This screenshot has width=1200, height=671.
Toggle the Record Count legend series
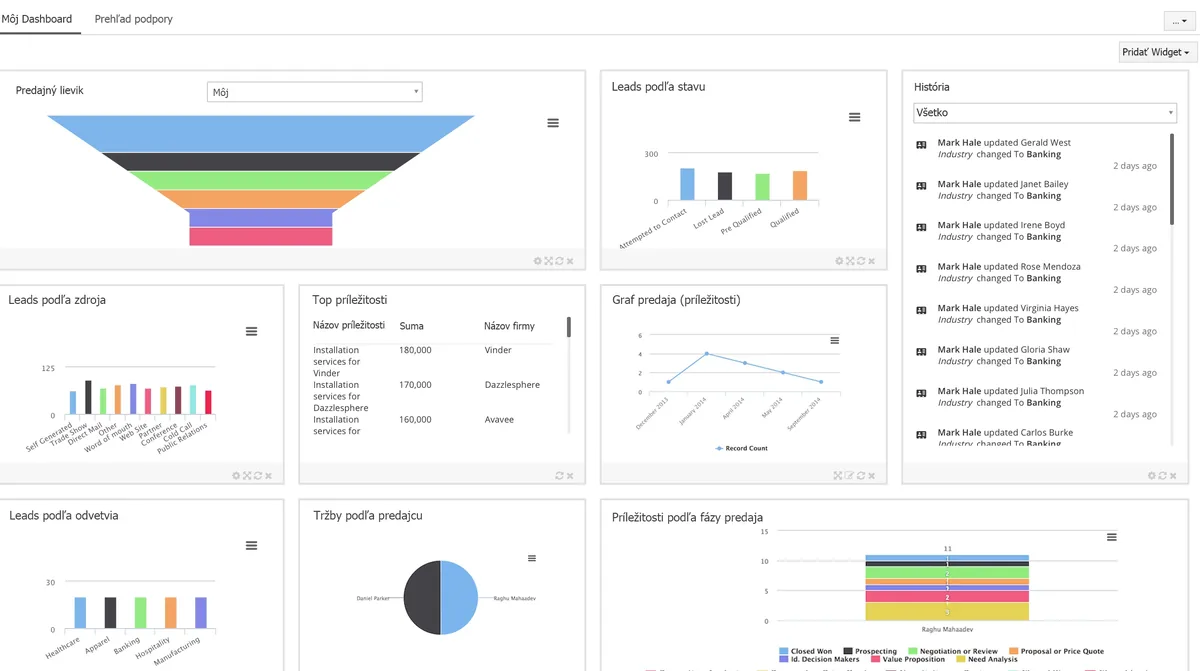click(x=741, y=448)
